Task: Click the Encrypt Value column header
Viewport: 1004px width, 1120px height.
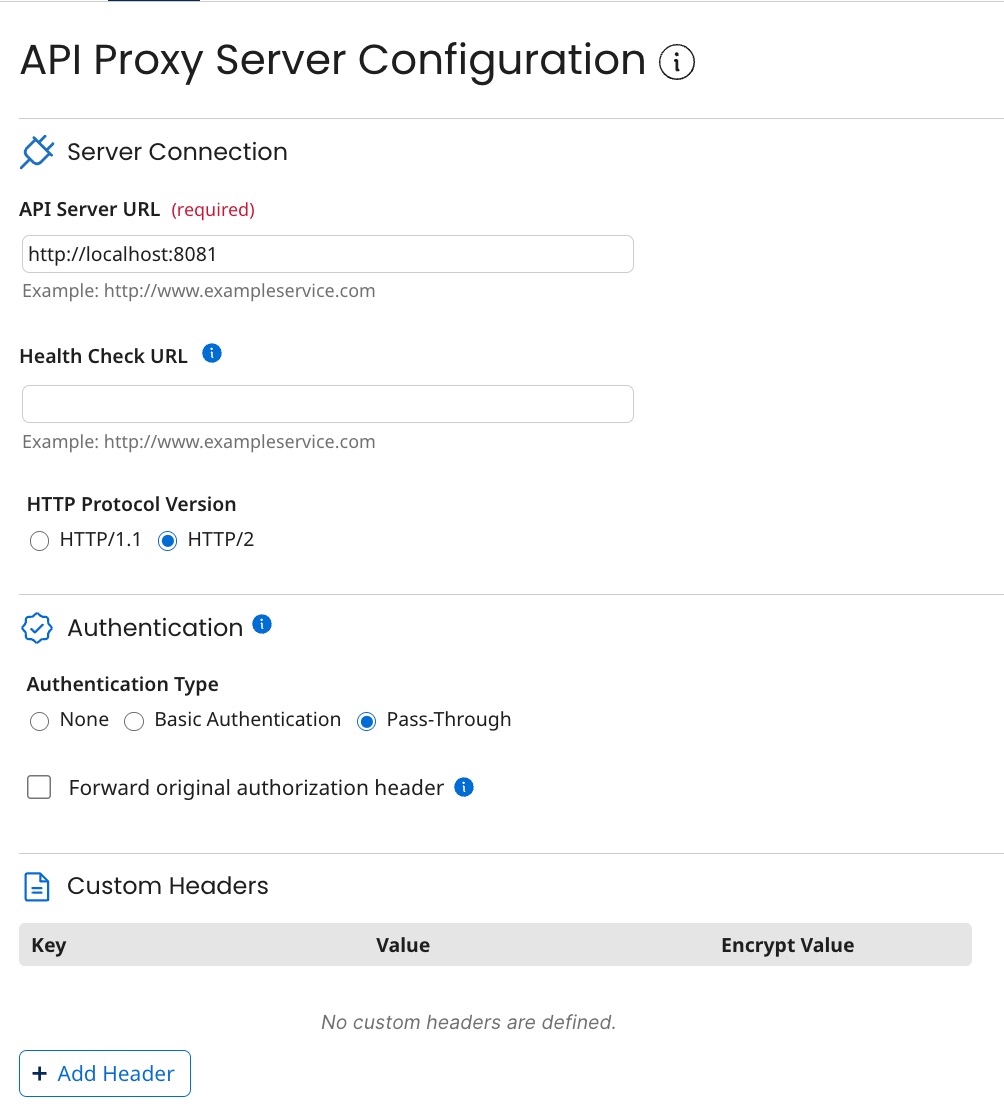Action: click(x=787, y=945)
